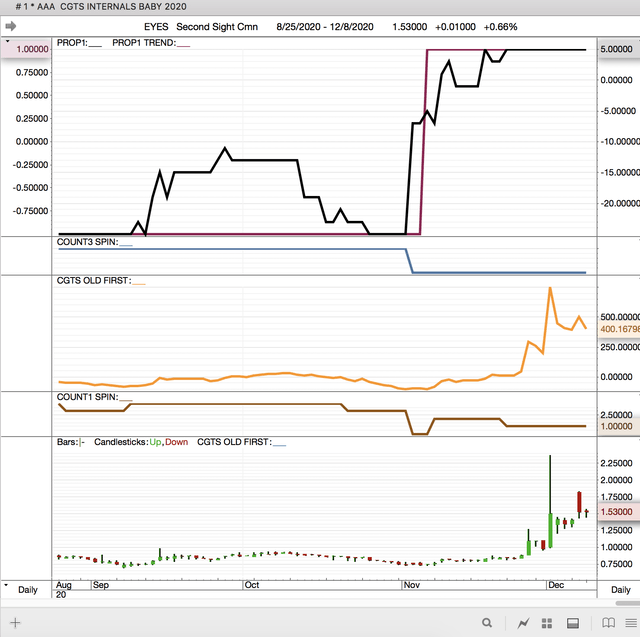
Task: Open the list lines icon at bottom right
Action: pos(631,623)
